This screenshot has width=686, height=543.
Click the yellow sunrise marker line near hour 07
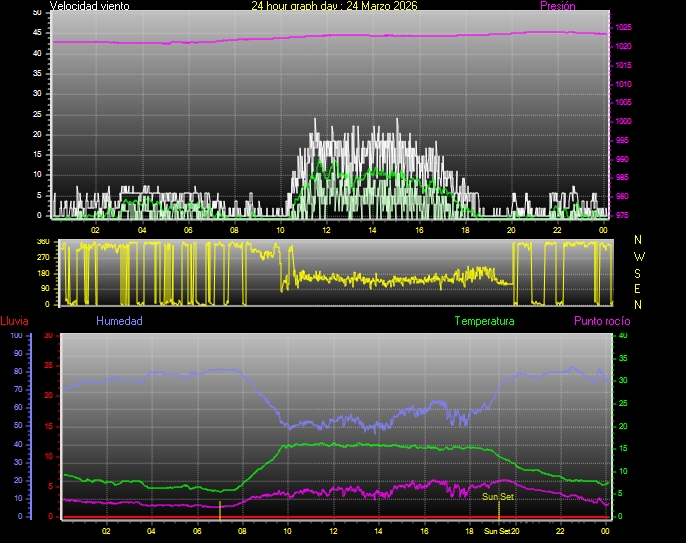(220, 508)
